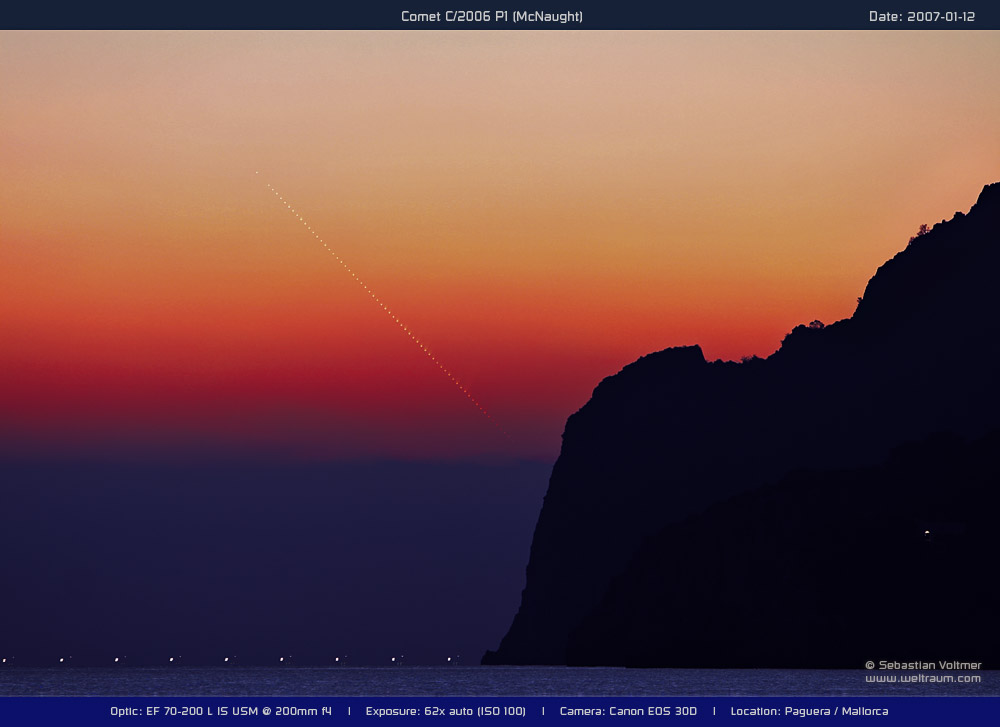Click the tree silhouette on the upper cliff ridge
Viewport: 1000px width, 727px height.
coord(920,230)
